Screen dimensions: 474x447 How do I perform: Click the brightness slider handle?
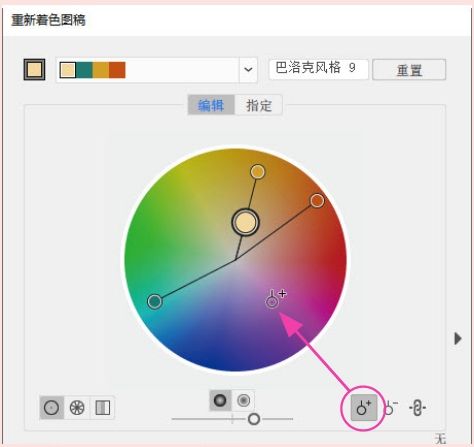(254, 419)
